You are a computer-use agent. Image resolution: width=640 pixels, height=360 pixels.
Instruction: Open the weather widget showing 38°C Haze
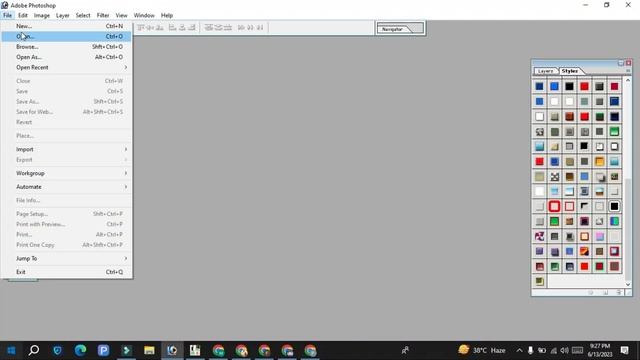(x=482, y=350)
